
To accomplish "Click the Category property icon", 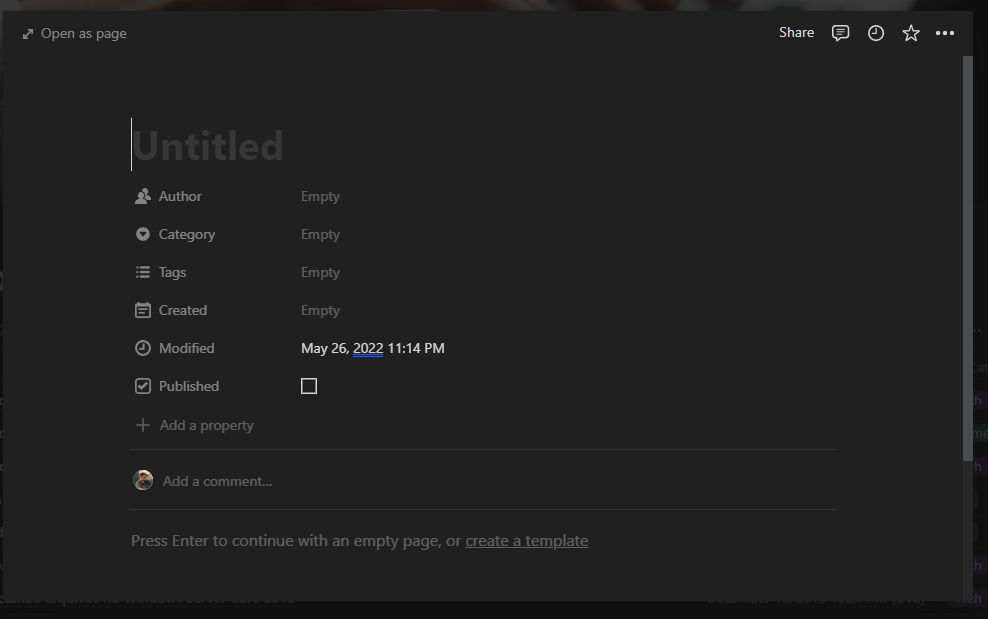I will [143, 234].
